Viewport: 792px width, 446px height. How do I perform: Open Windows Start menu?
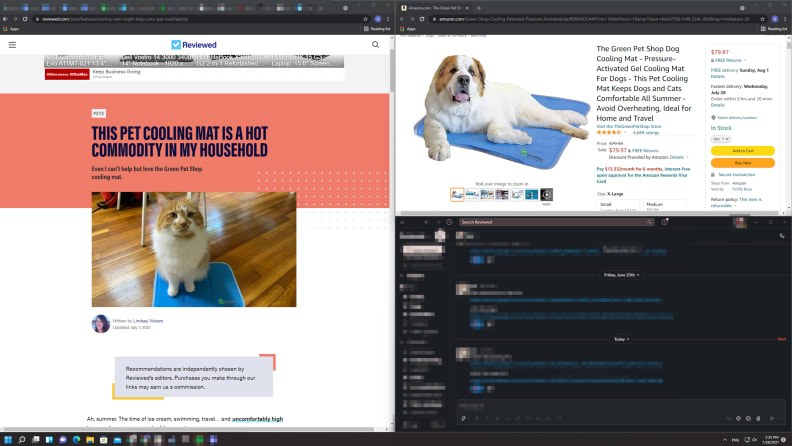(8, 439)
